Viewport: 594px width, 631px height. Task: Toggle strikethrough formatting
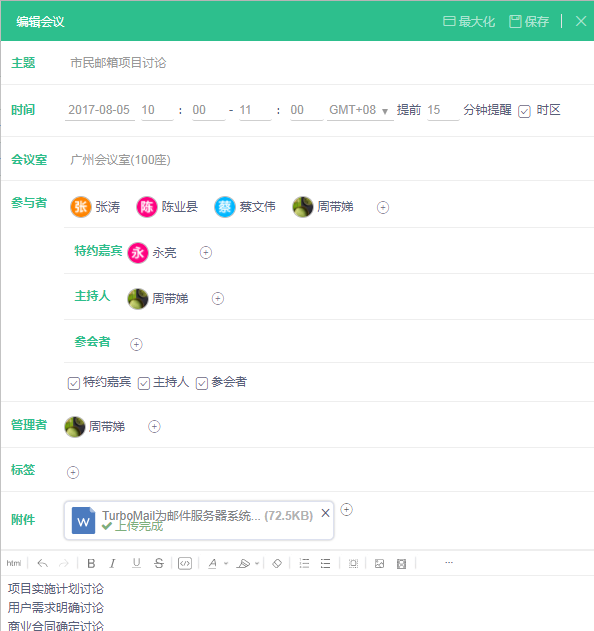[x=159, y=563]
